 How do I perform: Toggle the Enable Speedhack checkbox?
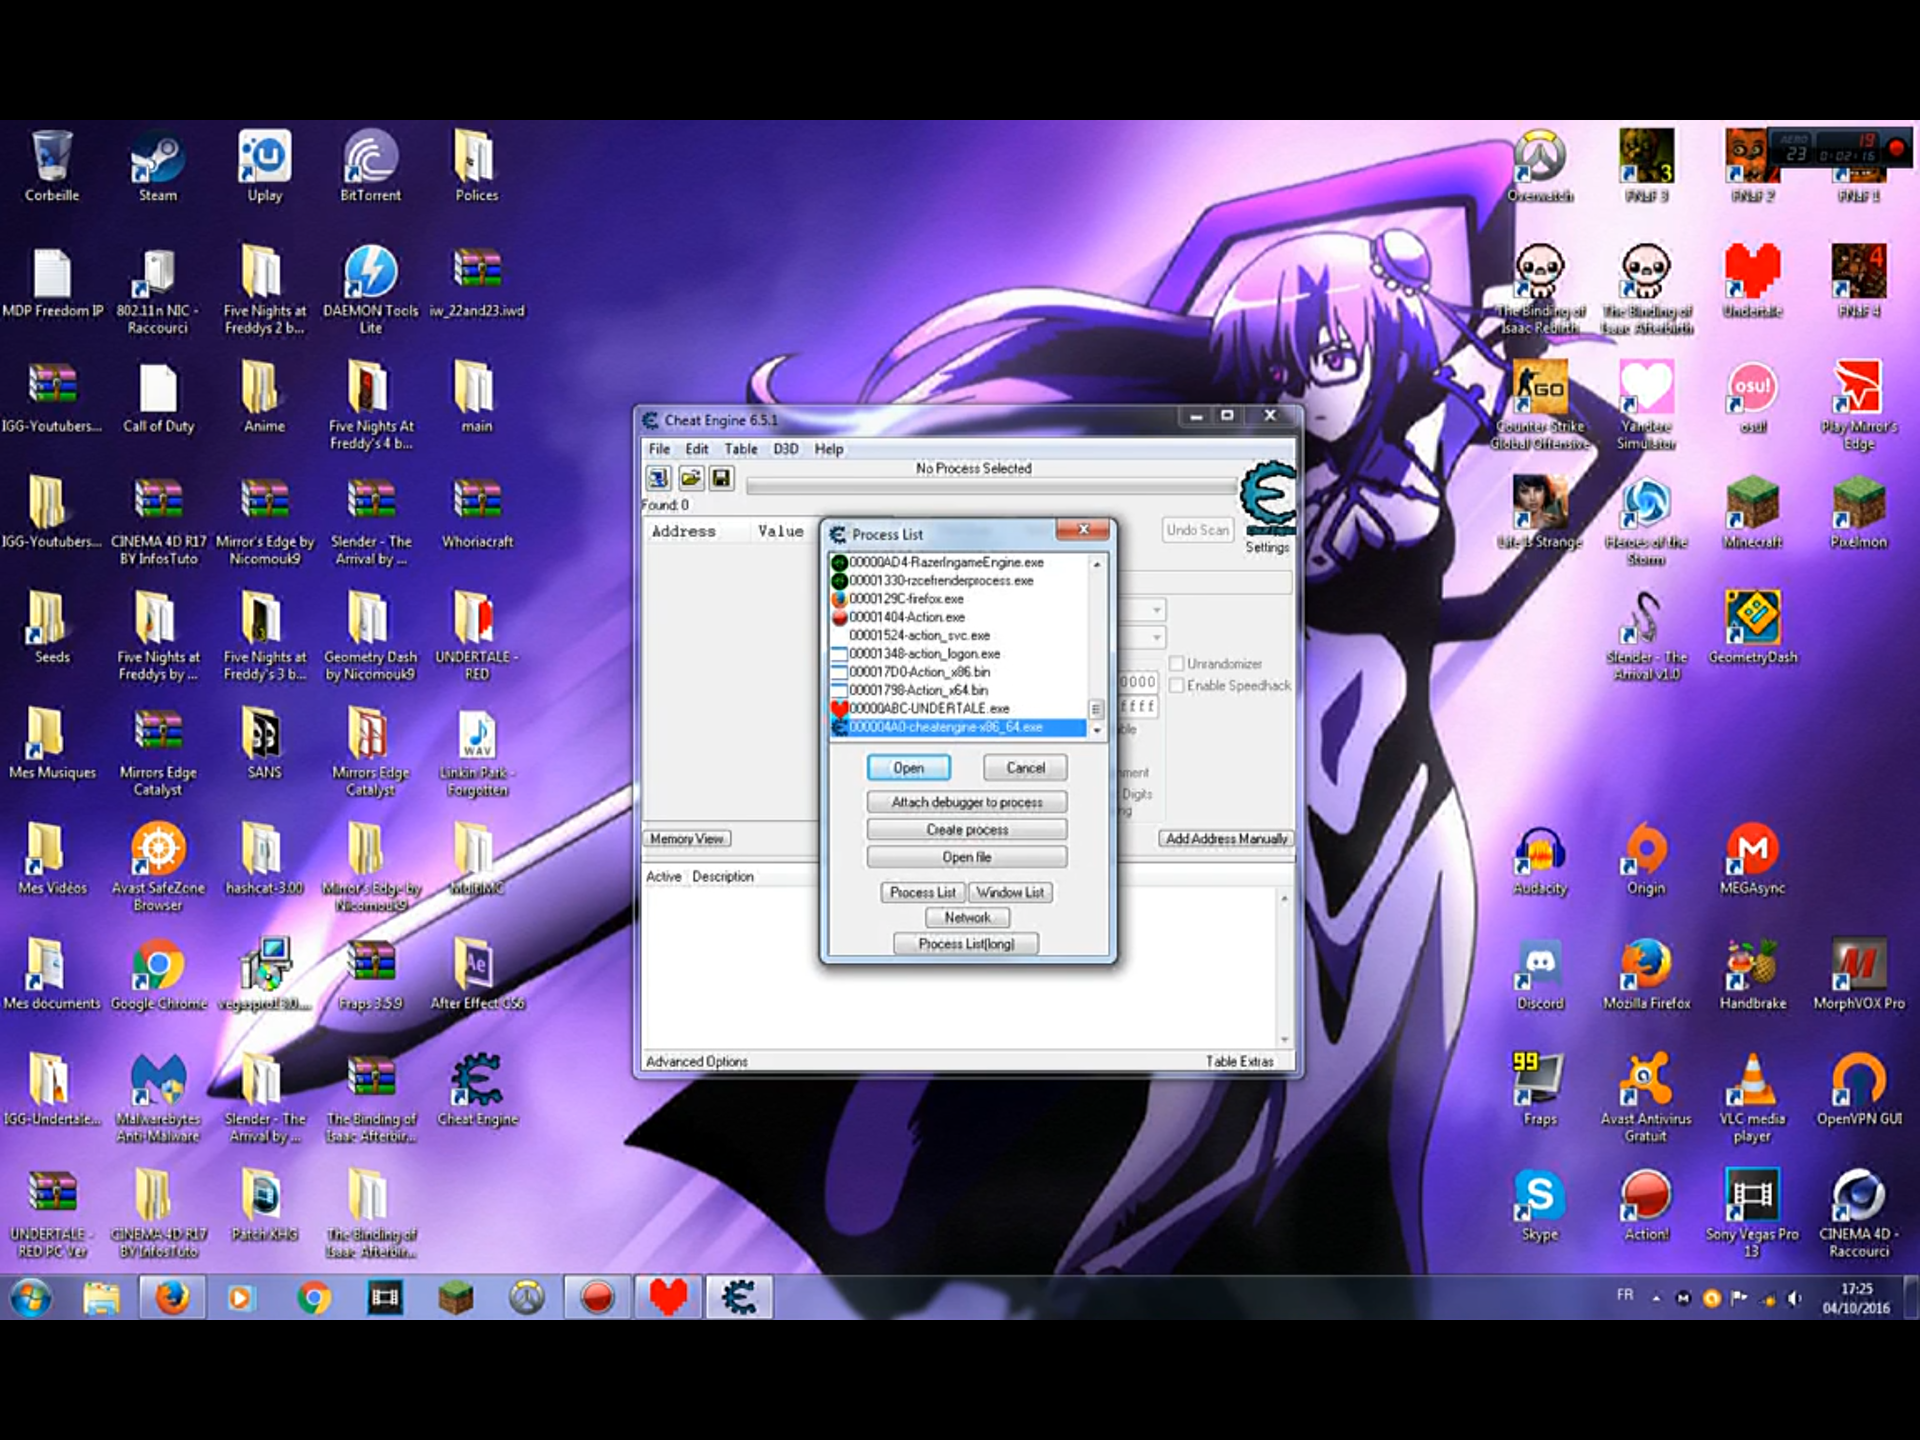(1177, 686)
